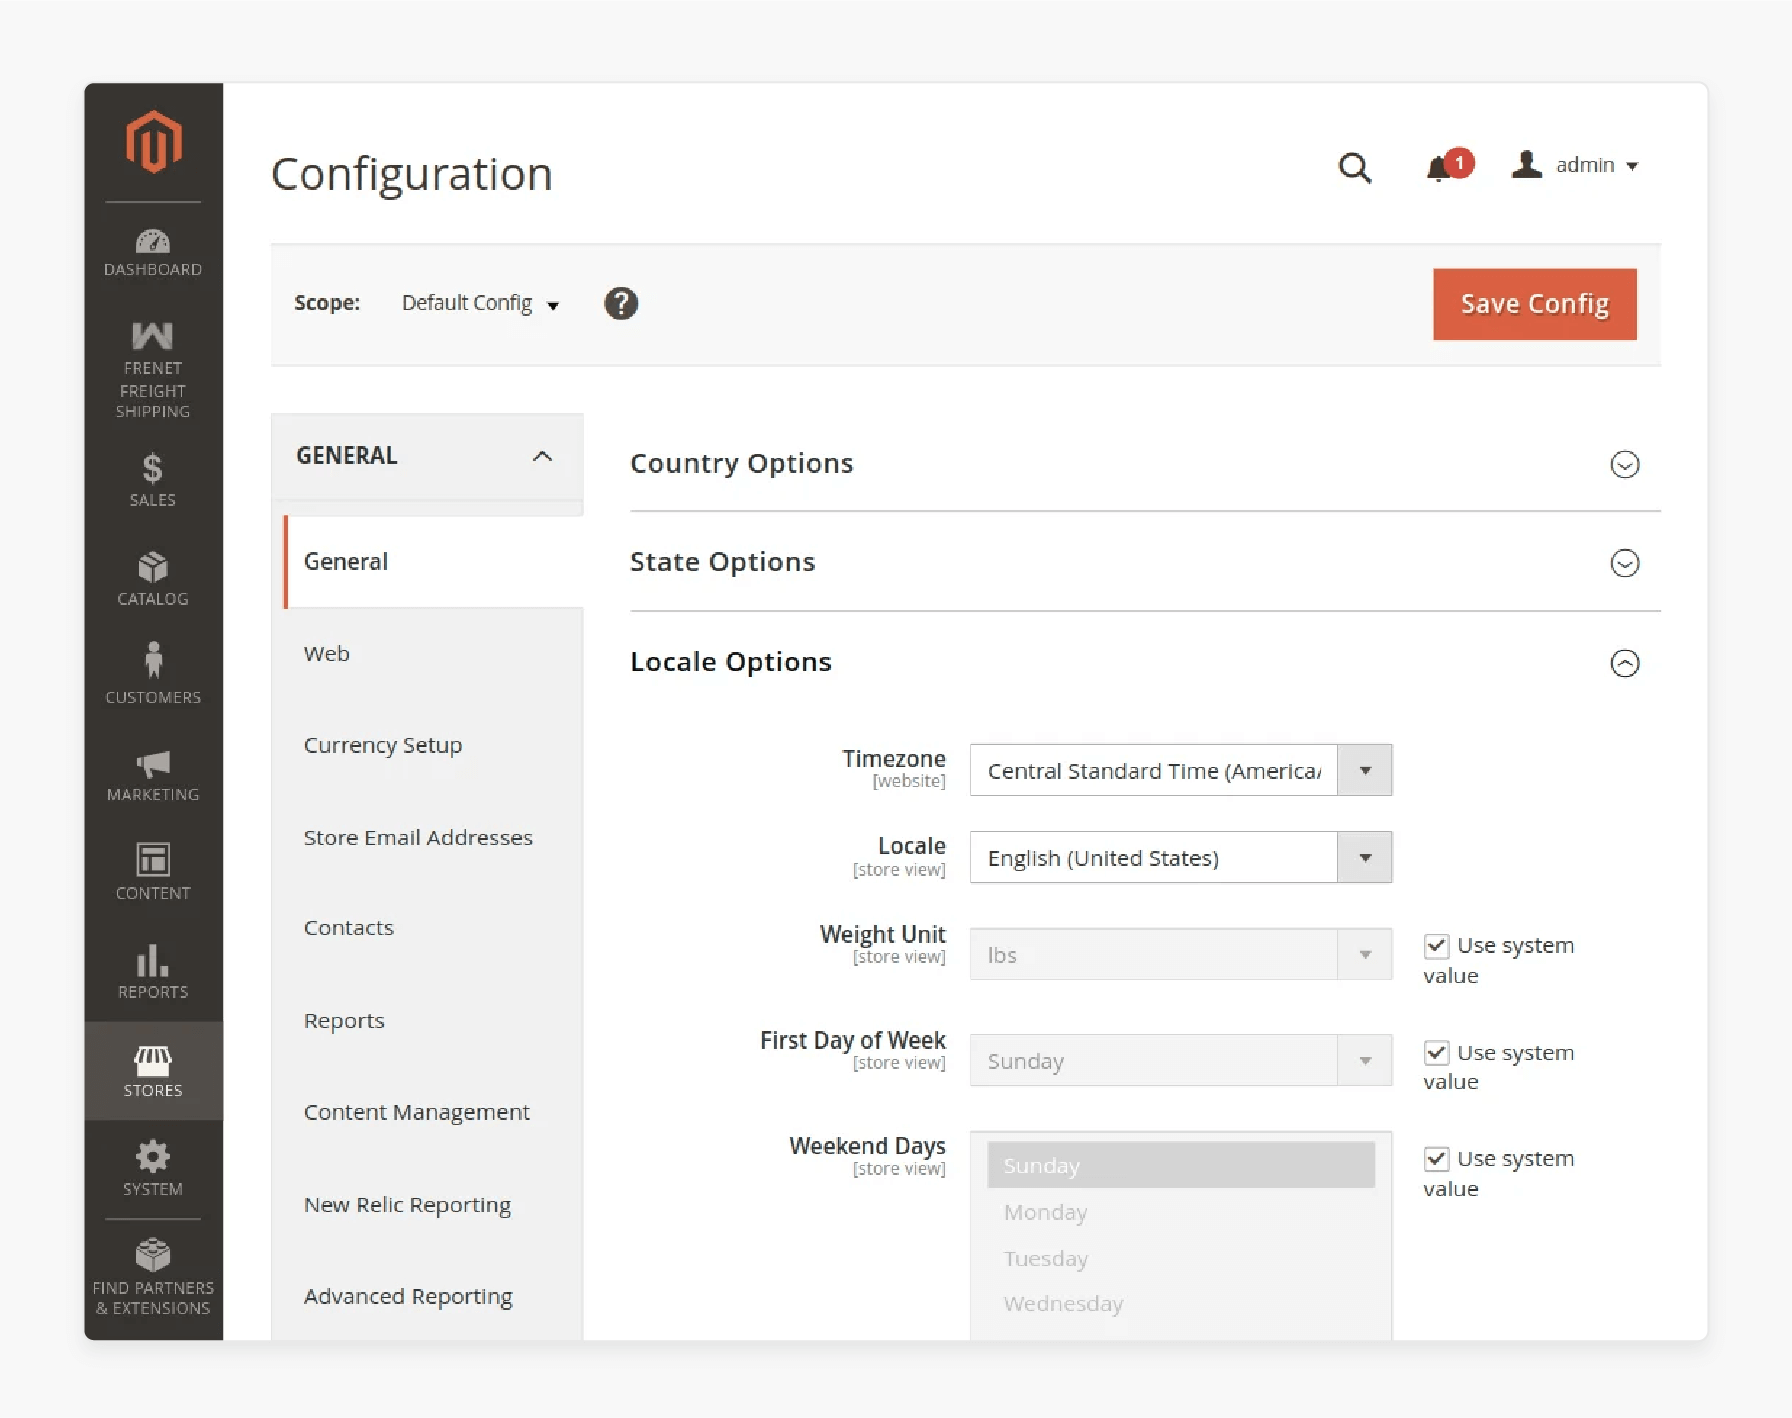Screen dimensions: 1792x1418
Task: Collapse the GENERAL settings group
Action: click(x=427, y=456)
